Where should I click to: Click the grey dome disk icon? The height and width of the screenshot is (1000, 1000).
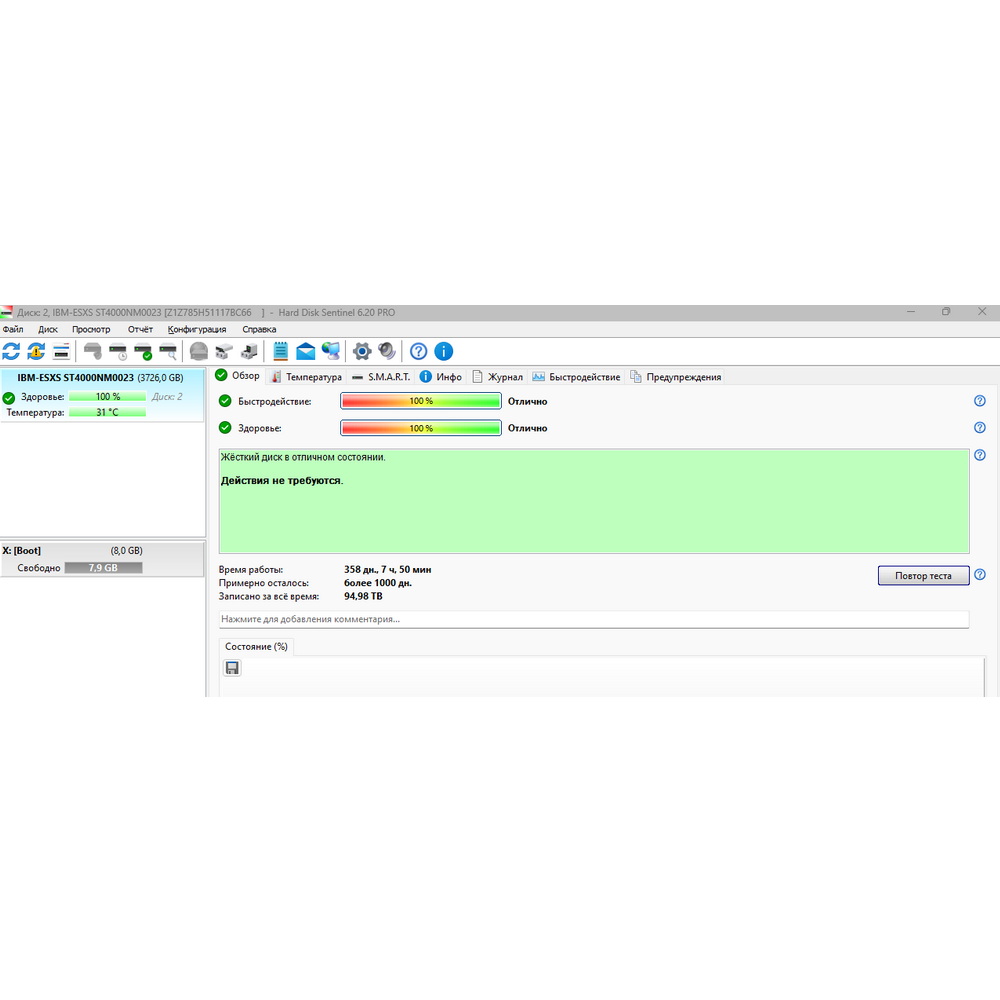point(199,351)
